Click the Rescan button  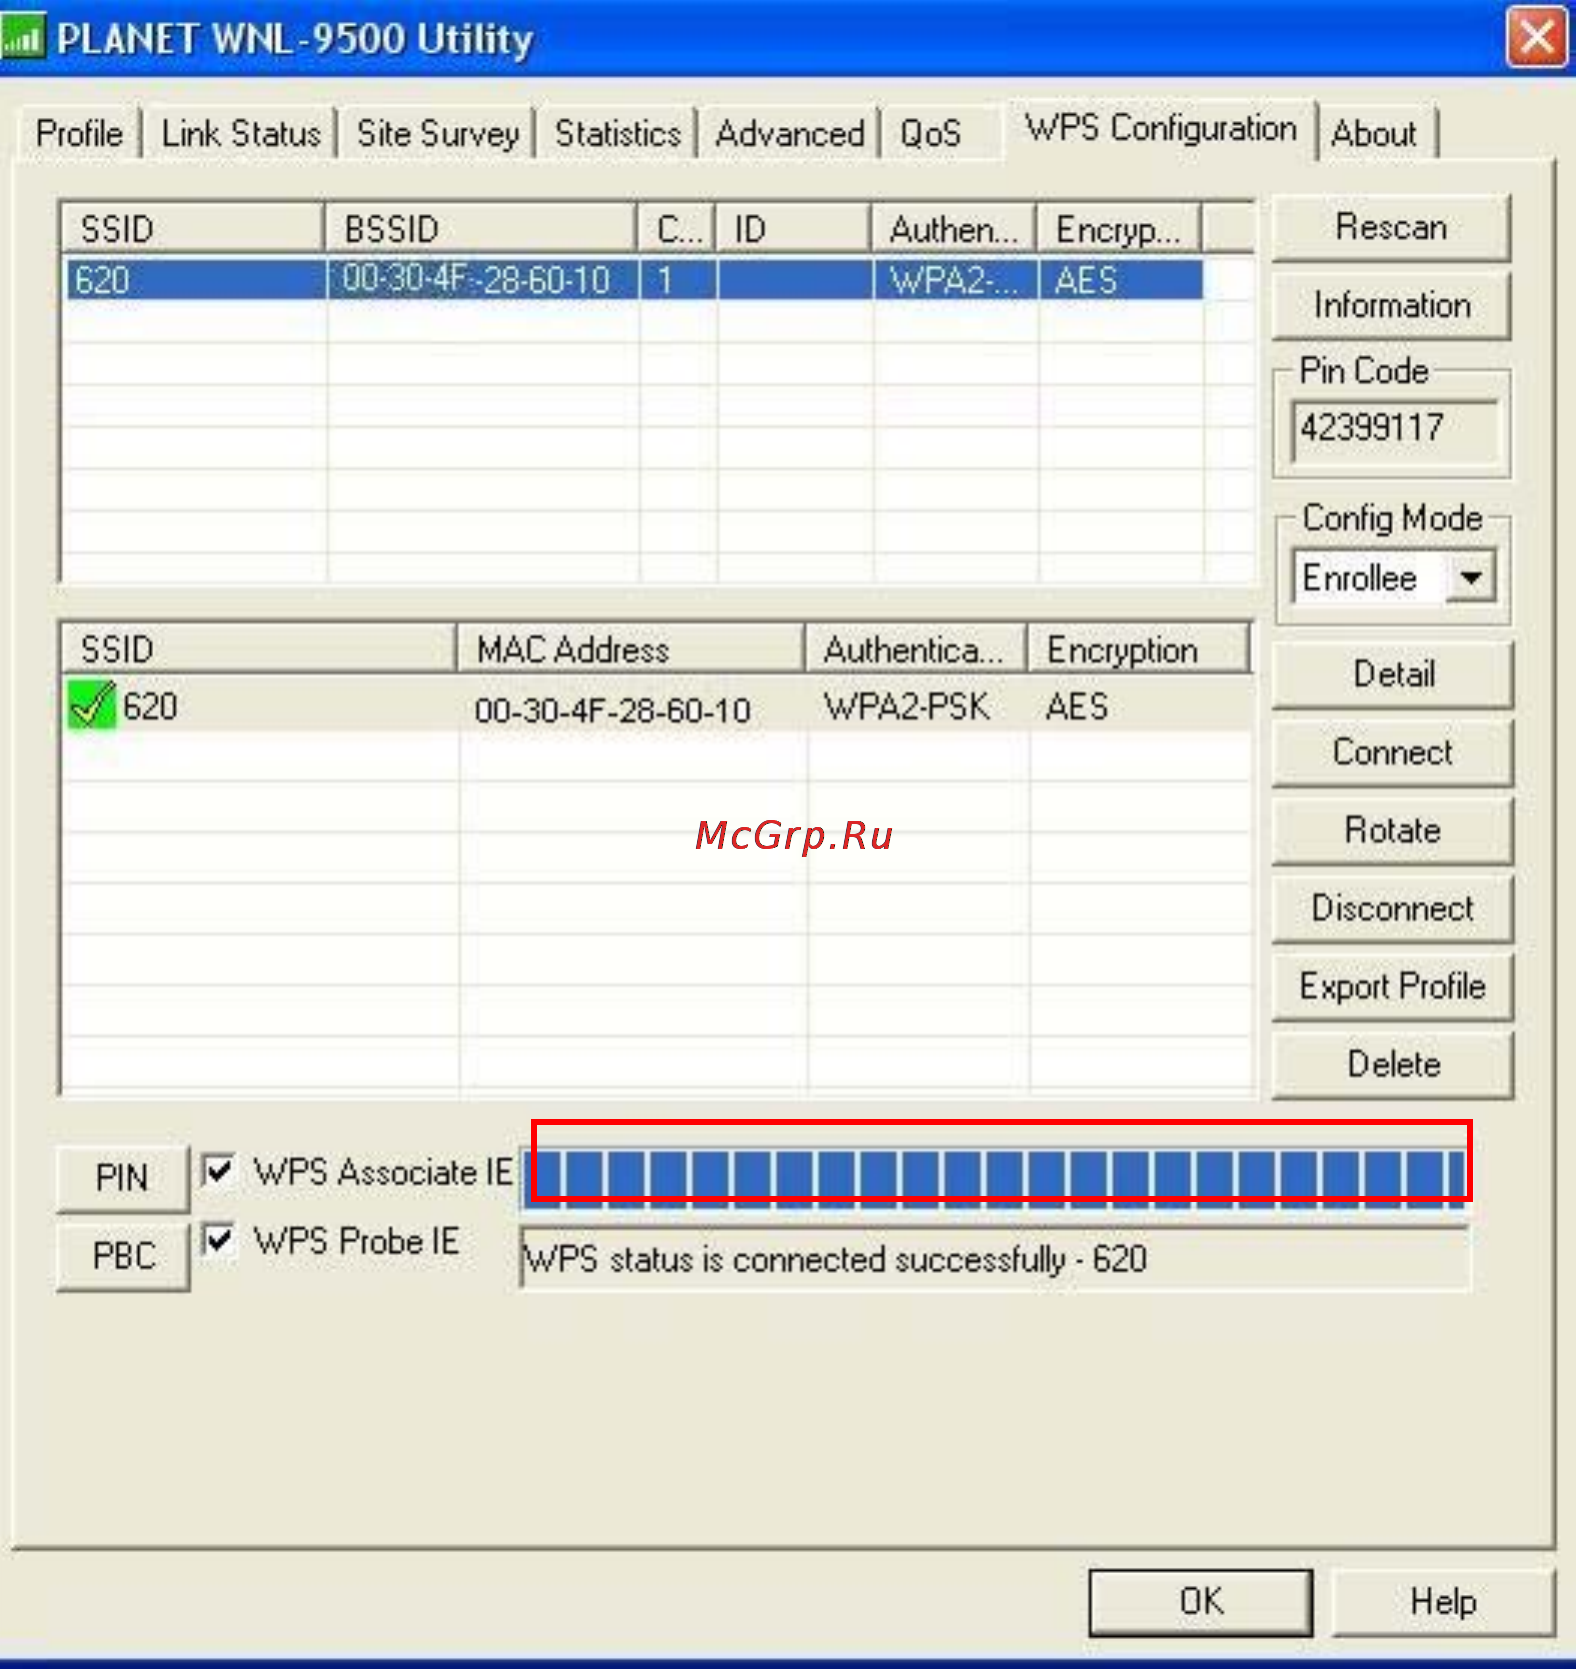tap(1391, 228)
